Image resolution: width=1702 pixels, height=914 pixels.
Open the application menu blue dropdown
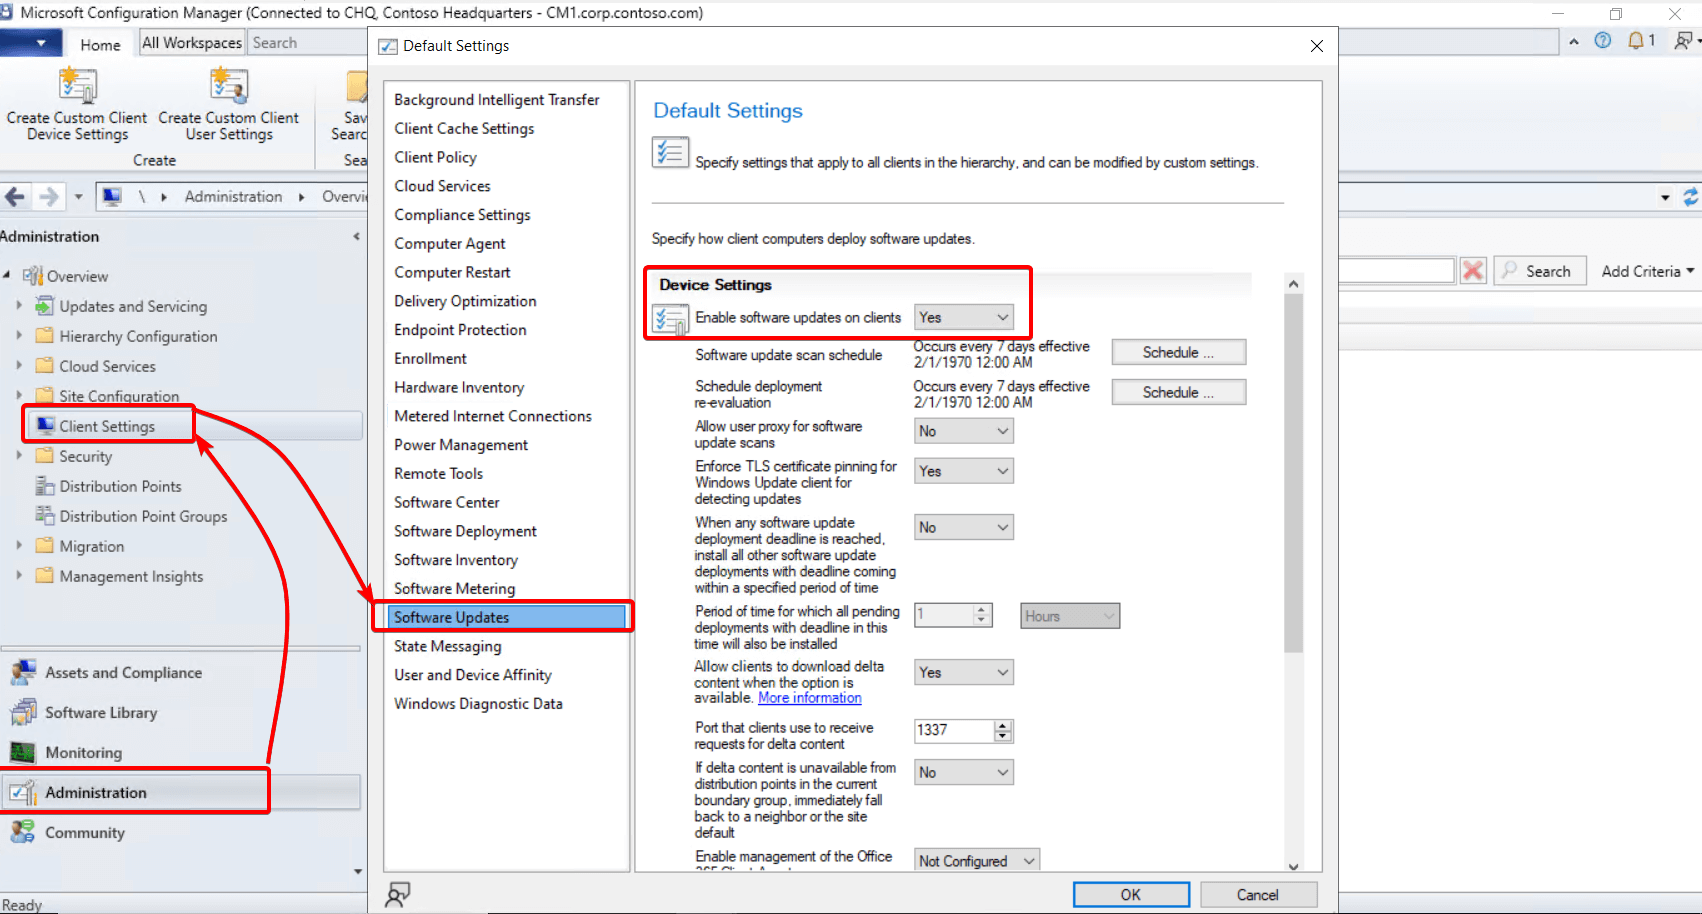tap(31, 43)
